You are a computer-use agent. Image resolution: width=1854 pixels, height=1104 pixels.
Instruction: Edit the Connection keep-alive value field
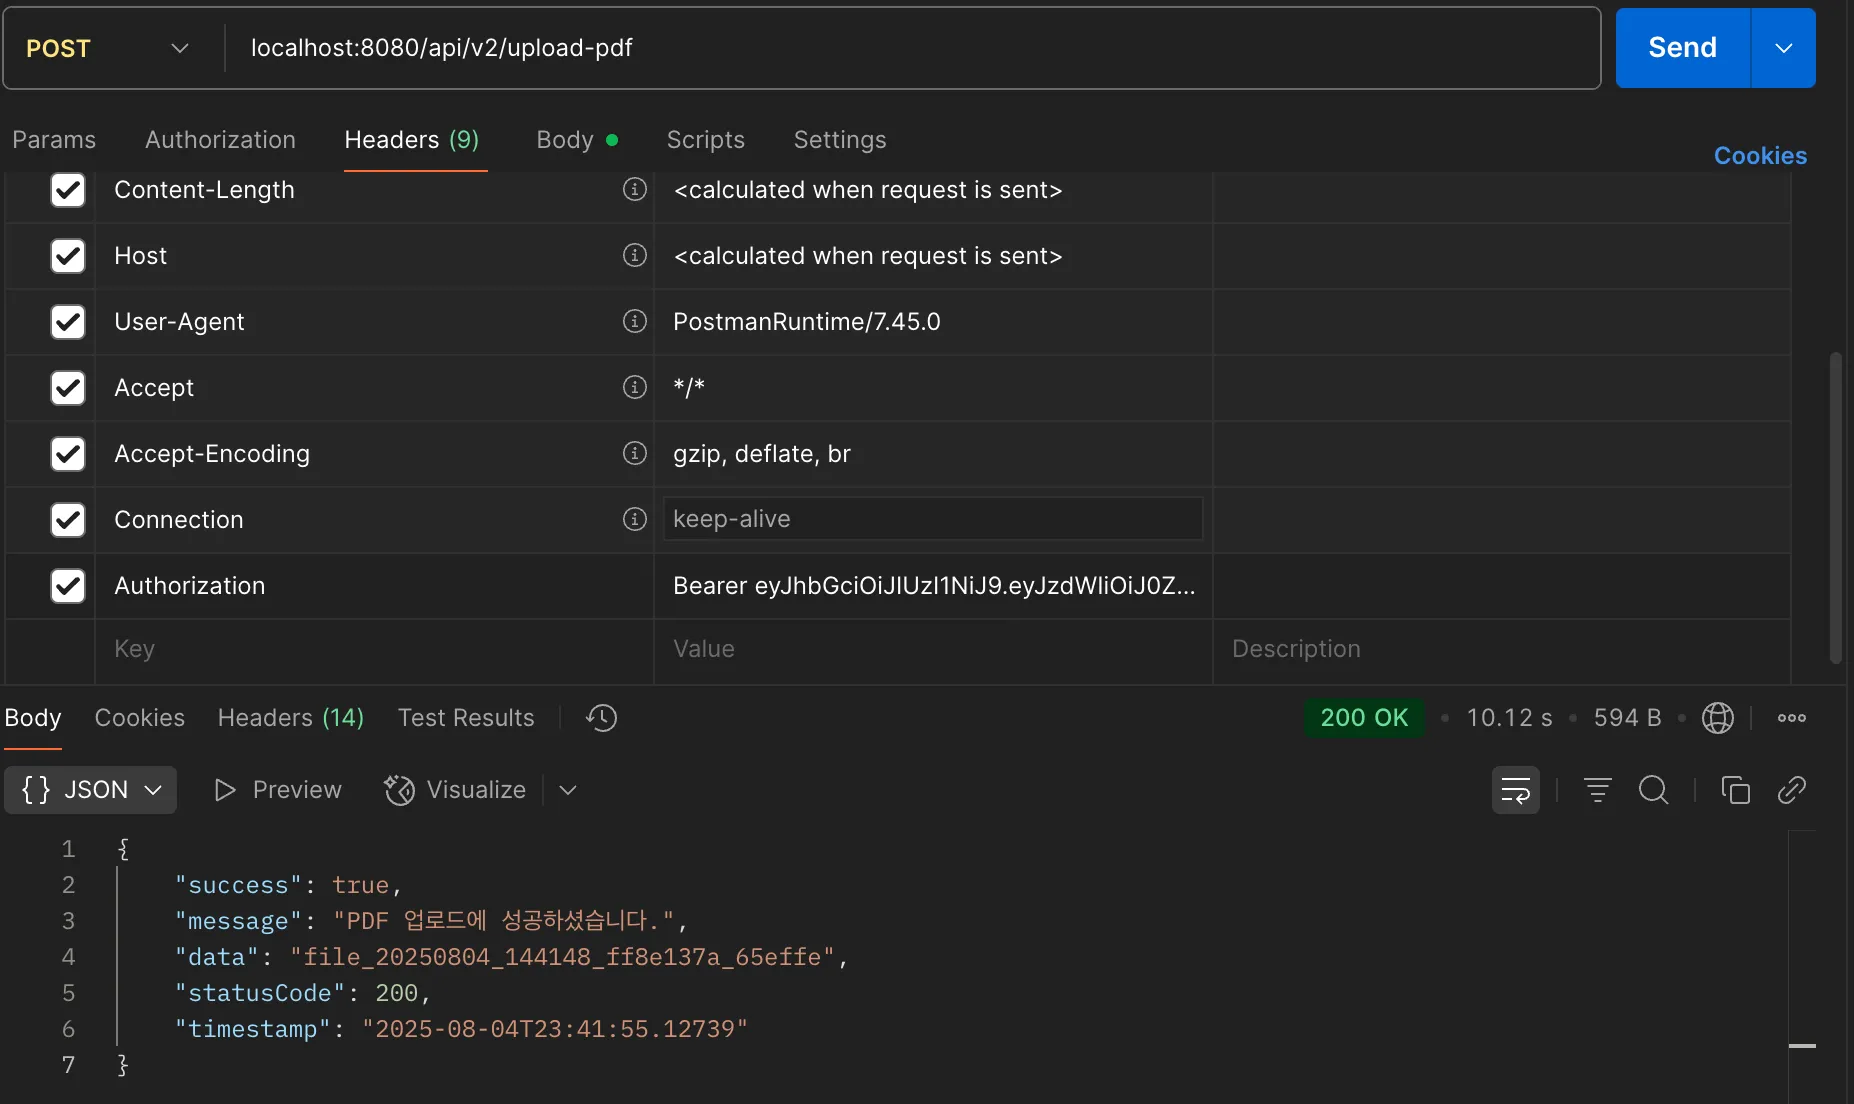click(933, 519)
